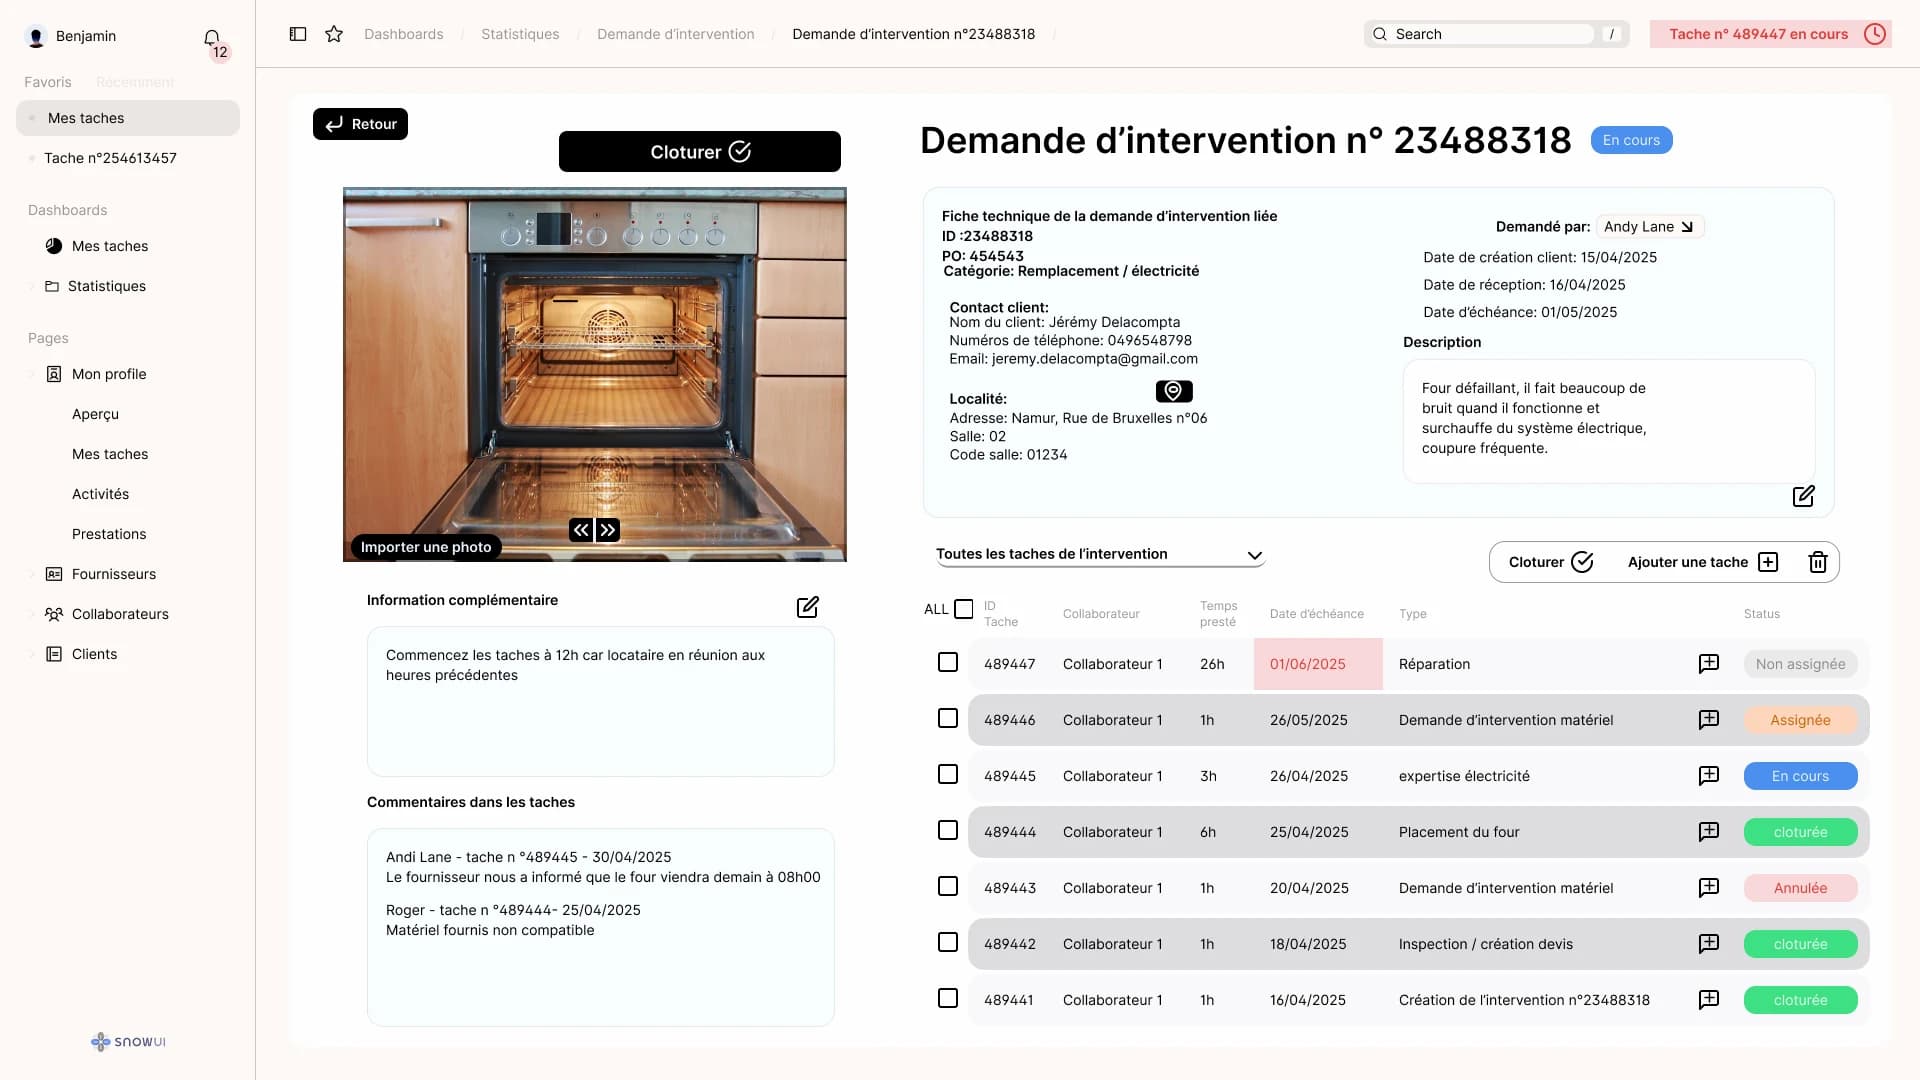The image size is (1920, 1080).
Task: Add comment on task 489446
Action: tap(1709, 720)
